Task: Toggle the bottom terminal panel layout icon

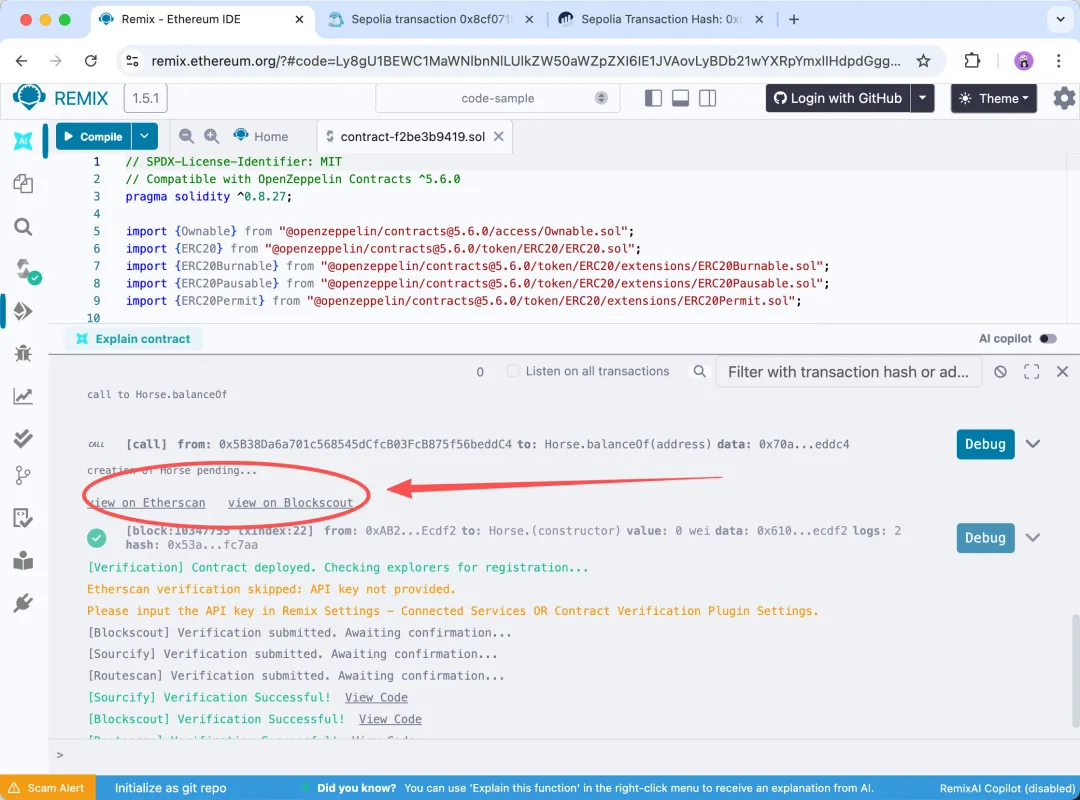Action: tap(681, 99)
